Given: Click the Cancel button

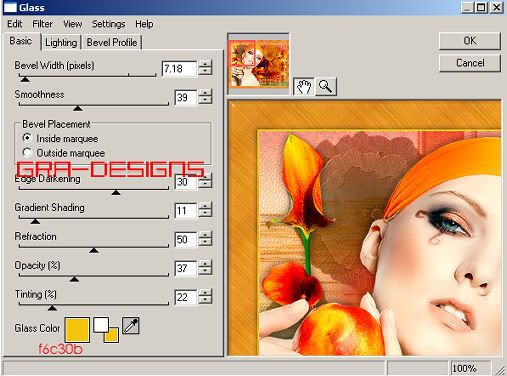Looking at the screenshot, I should click(x=470, y=63).
